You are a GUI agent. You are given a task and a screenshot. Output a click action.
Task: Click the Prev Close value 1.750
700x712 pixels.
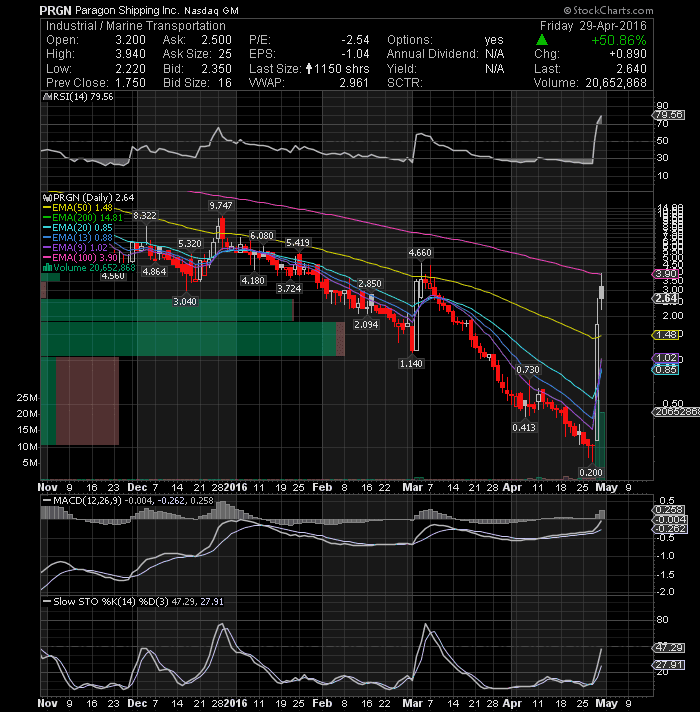tap(130, 83)
